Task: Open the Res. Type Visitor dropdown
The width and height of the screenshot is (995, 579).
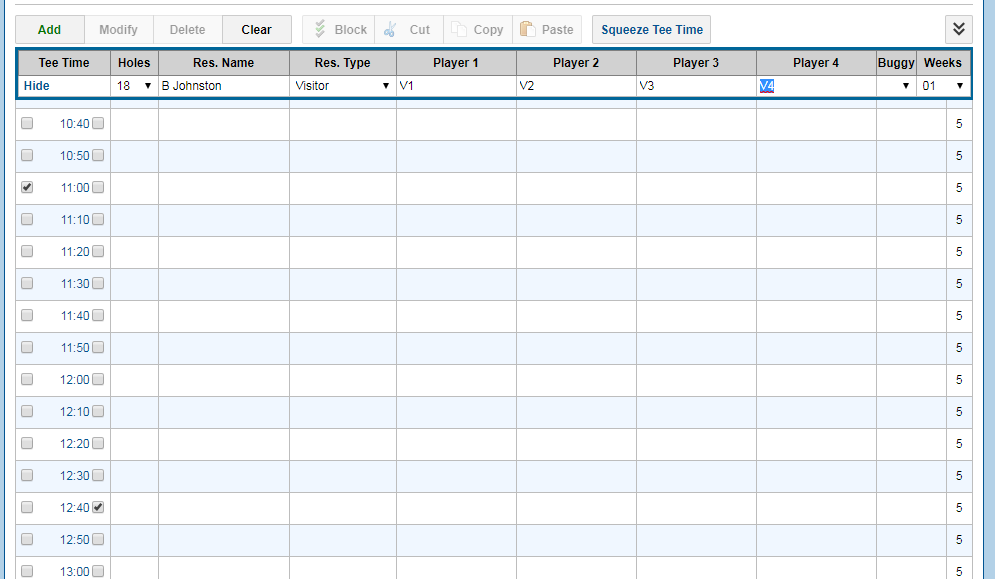Action: point(343,86)
